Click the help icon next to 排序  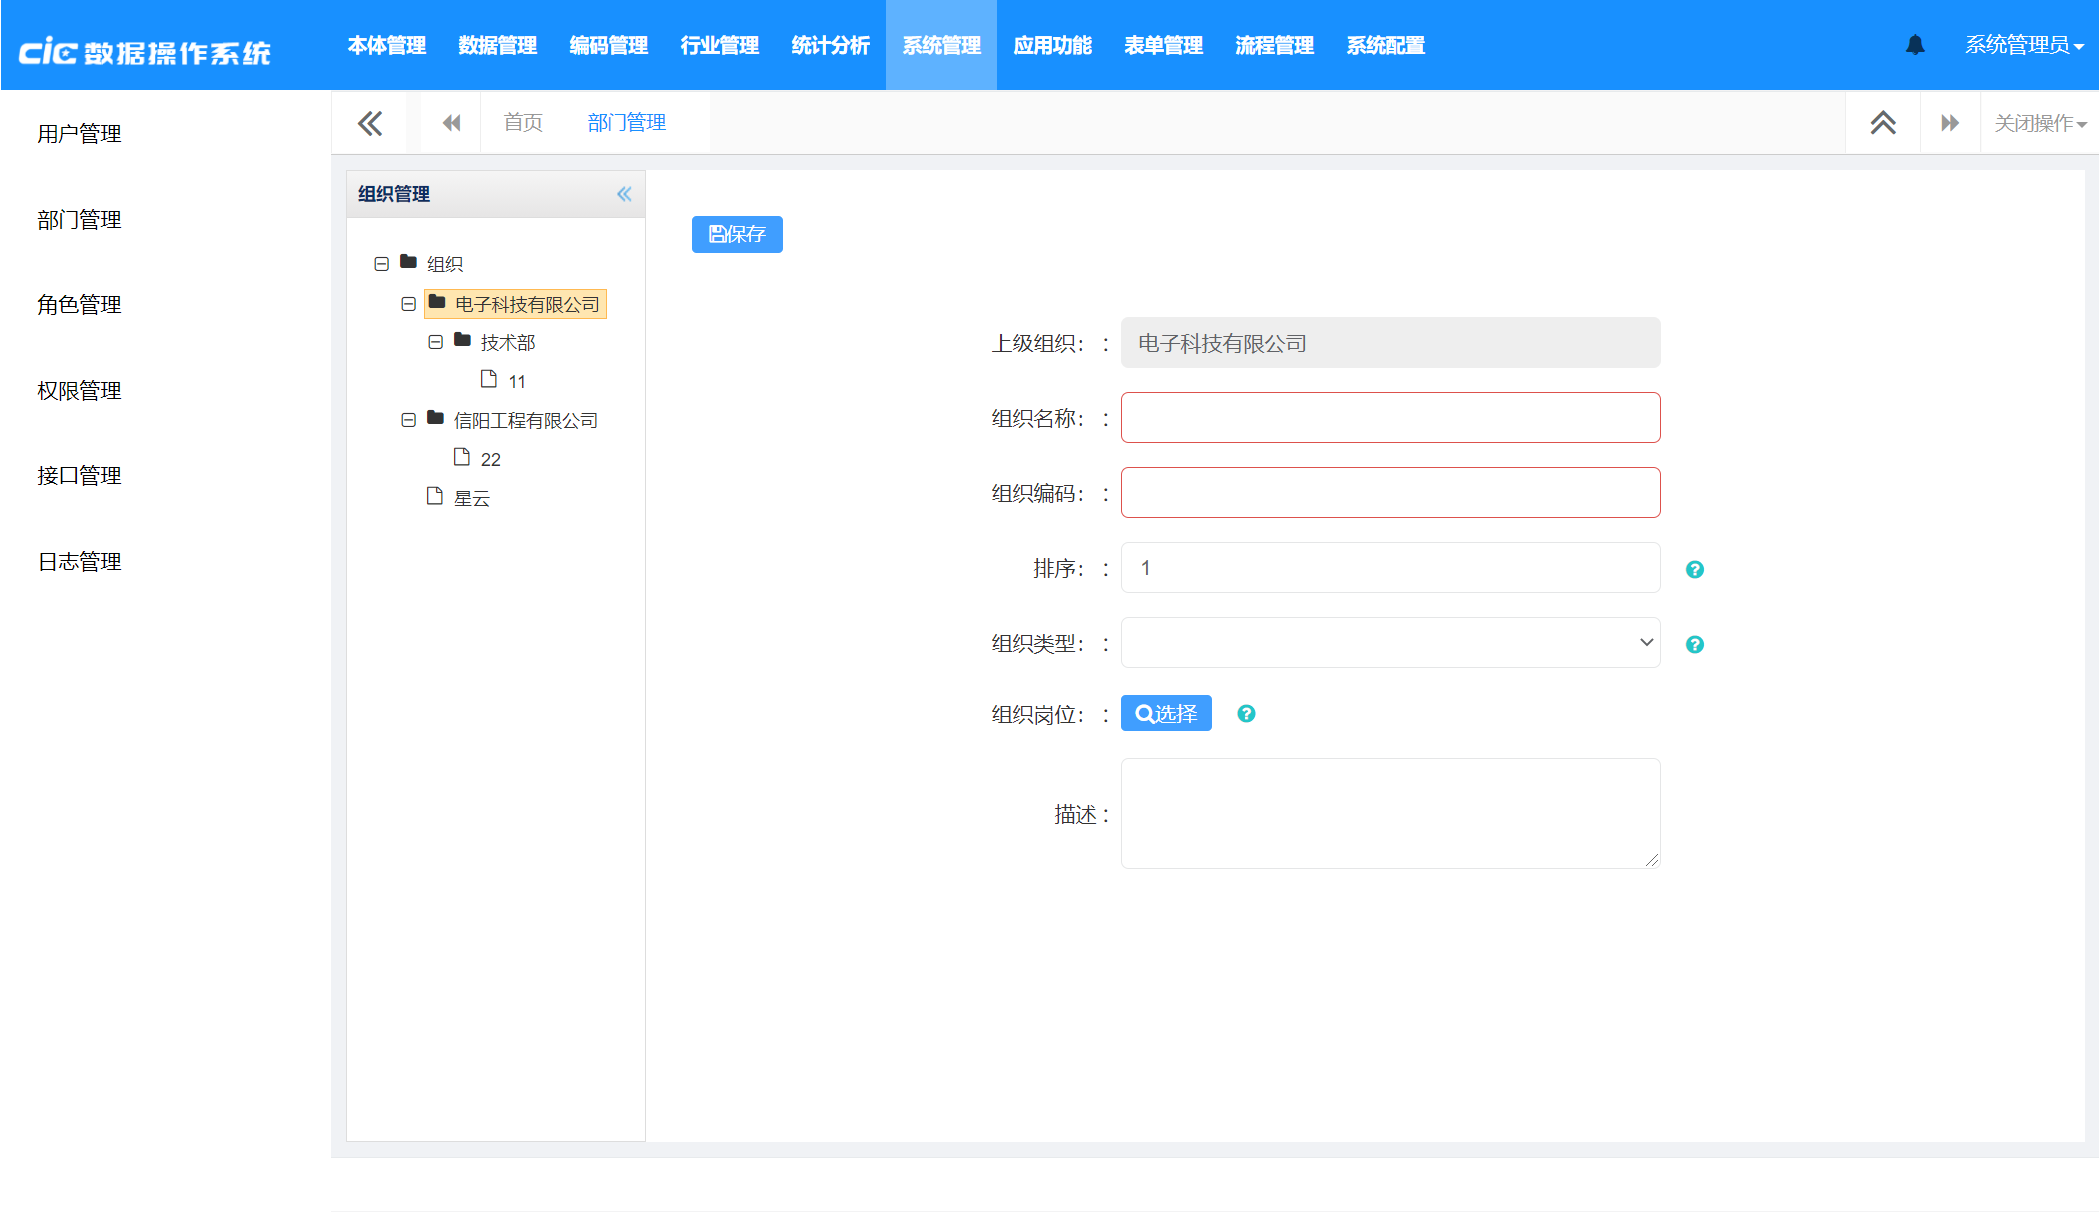pyautogui.click(x=1694, y=569)
